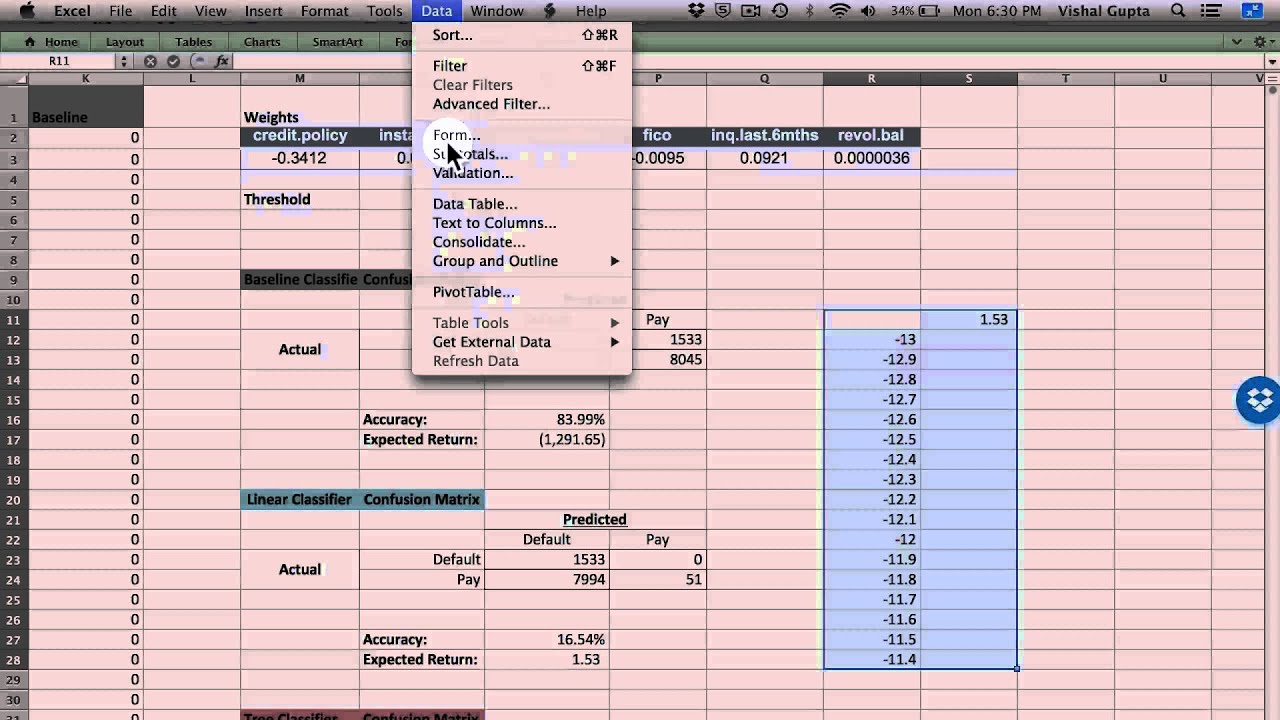This screenshot has height=720, width=1280.
Task: Choose Data Table... menu item
Action: pyautogui.click(x=522, y=204)
